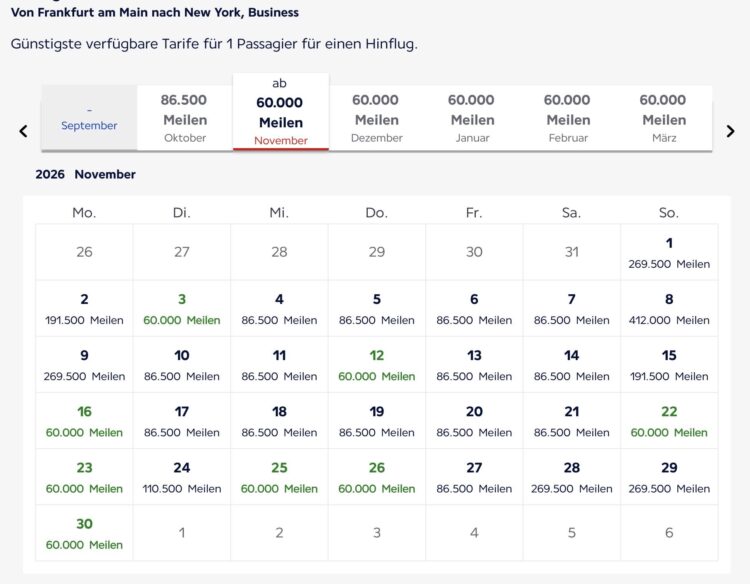Pick November 16 at 60.000 Meilen
Screen dimensions: 750x584
(x=84, y=421)
